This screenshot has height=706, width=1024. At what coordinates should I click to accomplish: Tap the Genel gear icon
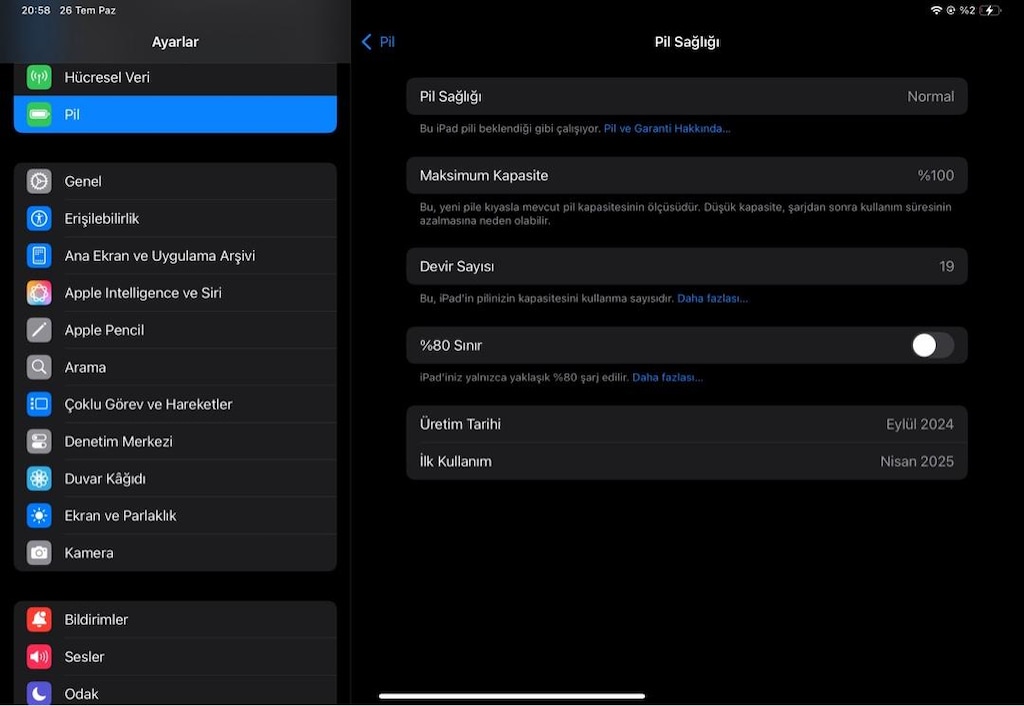[39, 181]
